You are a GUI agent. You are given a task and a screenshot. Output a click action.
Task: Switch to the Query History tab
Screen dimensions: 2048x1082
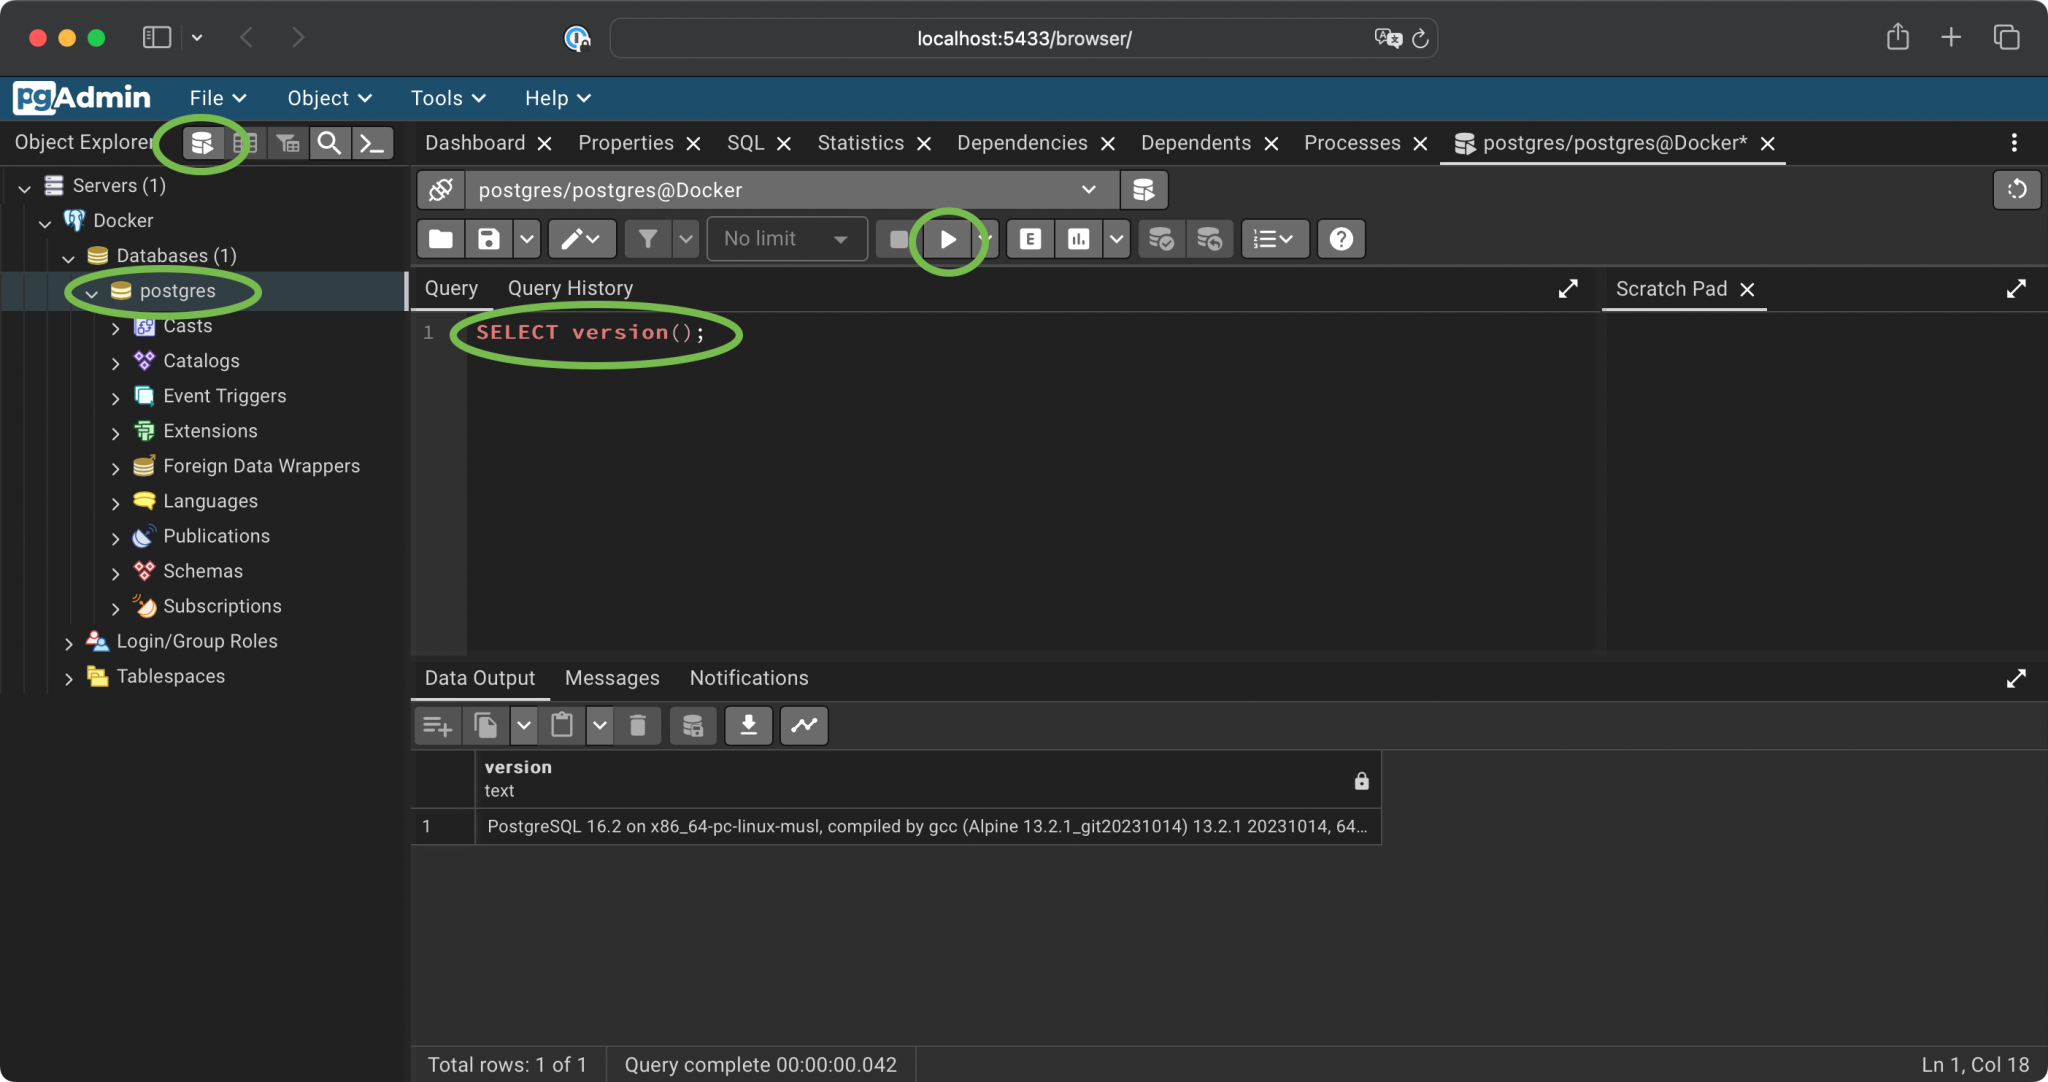[x=570, y=288]
